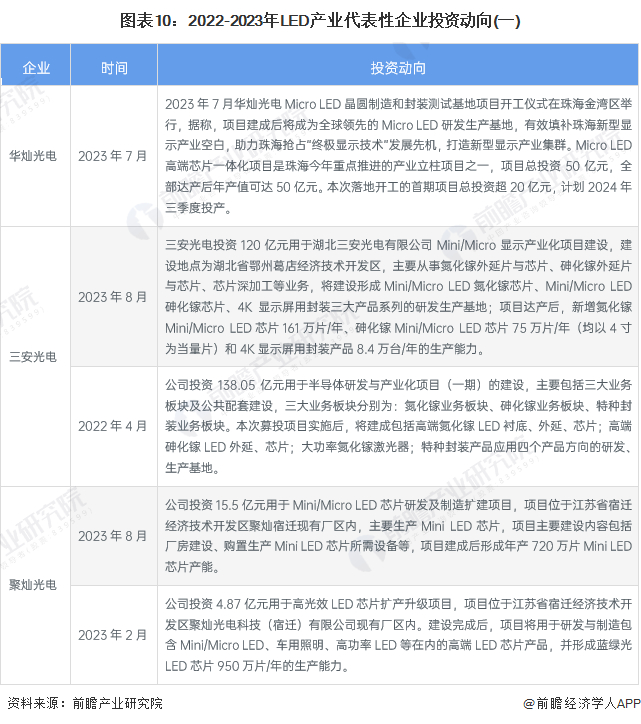Viewport: 641px width, 724px height.
Task: Click the 三安光电 120亿元 investment description
Action: click(398, 297)
